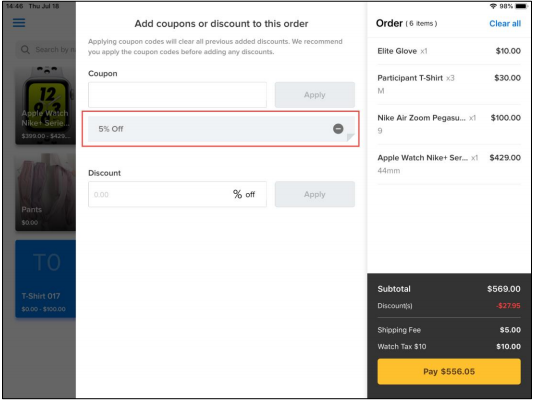The image size is (533, 401).
Task: Click the $429.00 Apple Watch price
Action: (x=505, y=158)
